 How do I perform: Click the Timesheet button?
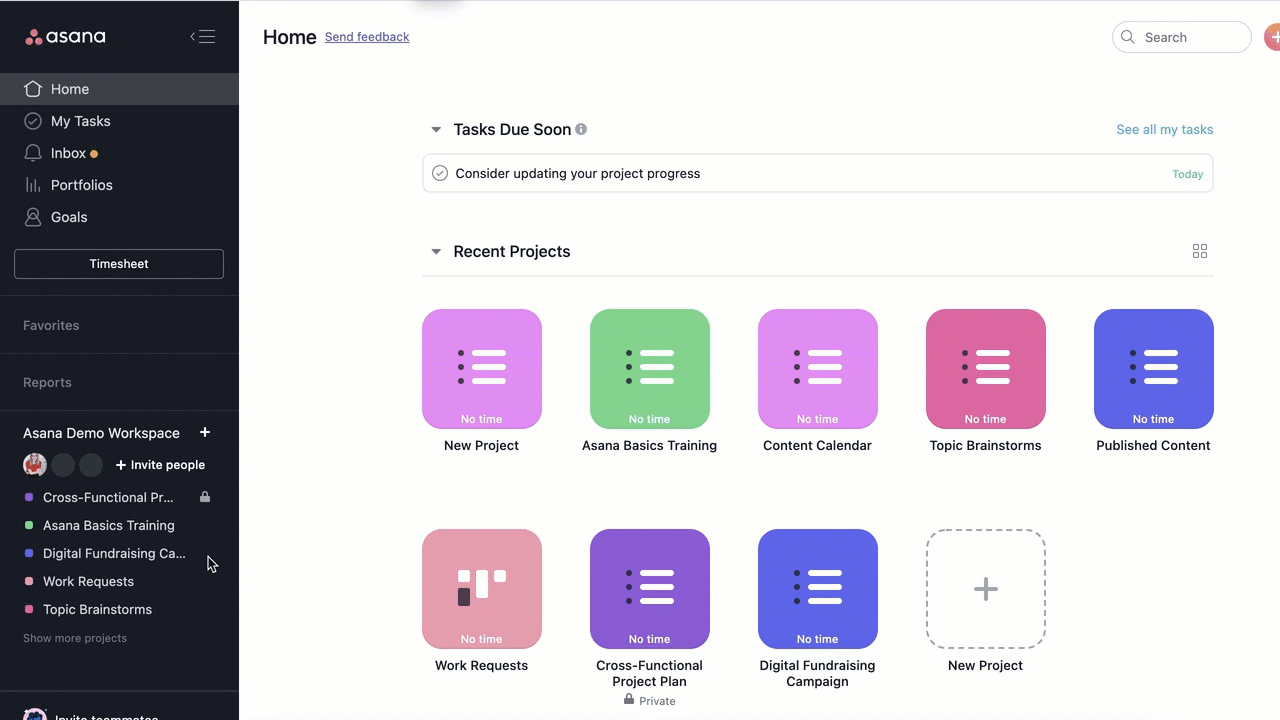119,264
